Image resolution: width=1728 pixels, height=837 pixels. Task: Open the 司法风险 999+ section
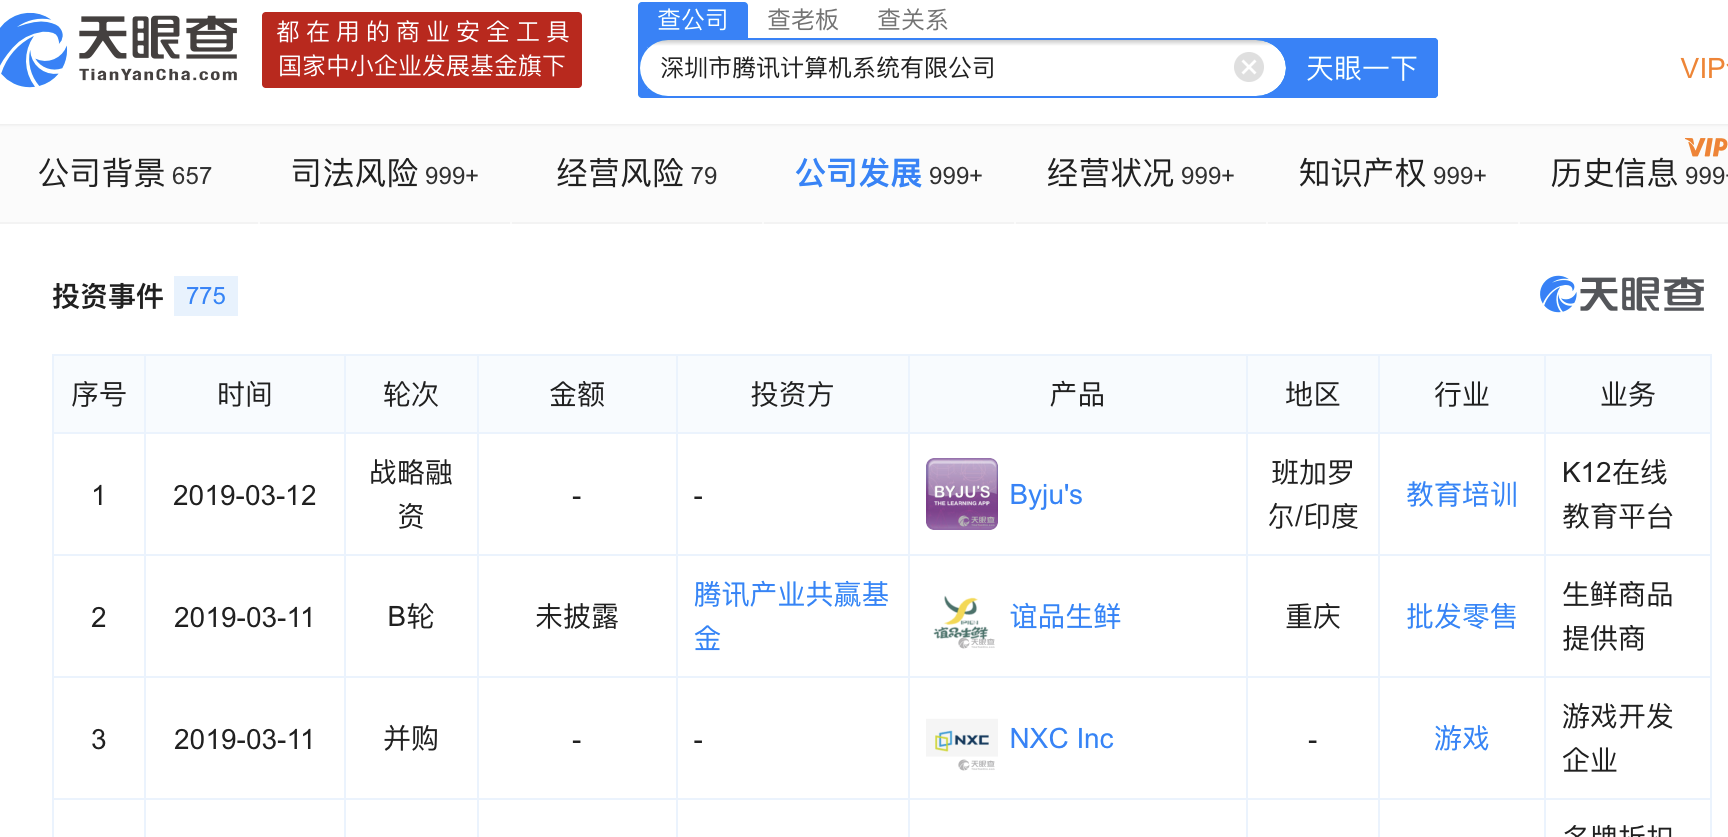385,174
